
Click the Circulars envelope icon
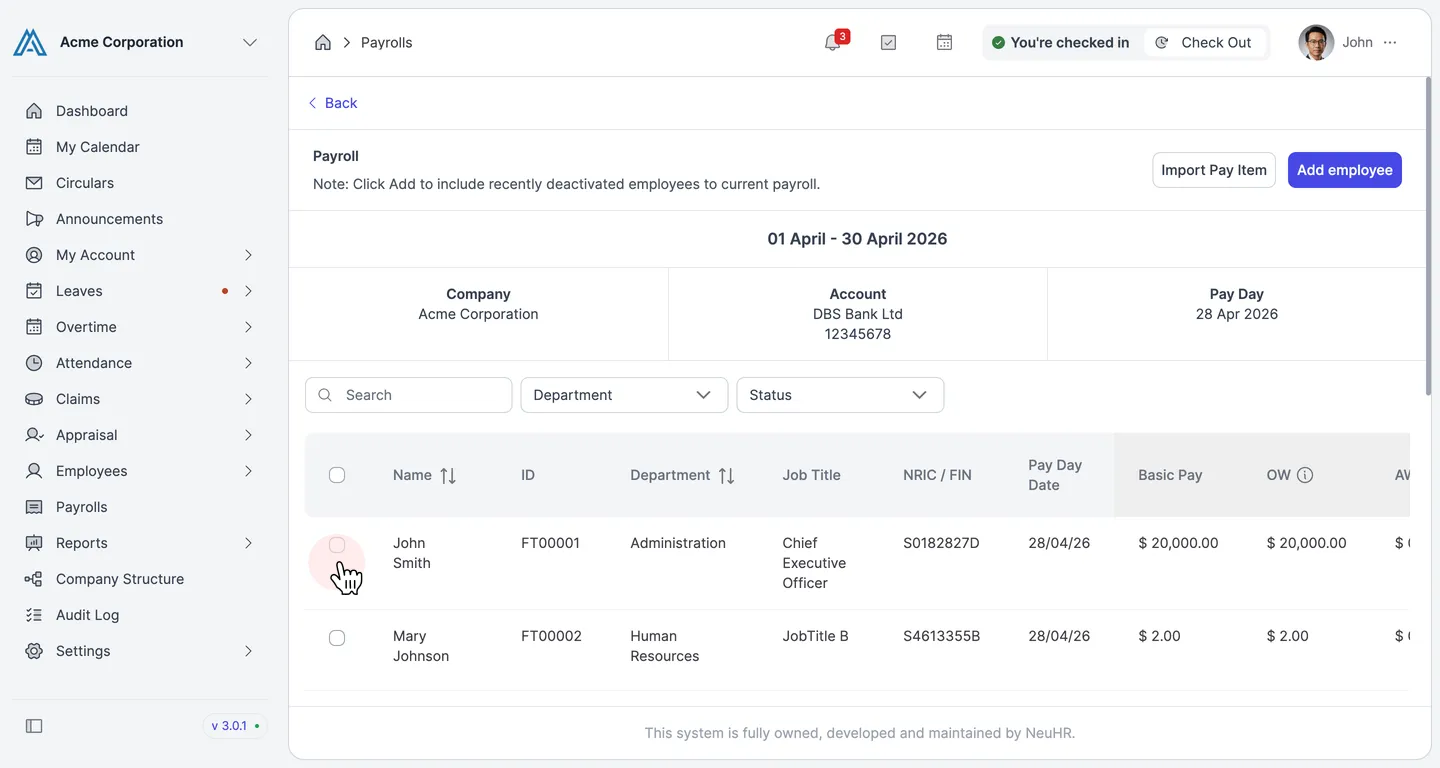(34, 183)
